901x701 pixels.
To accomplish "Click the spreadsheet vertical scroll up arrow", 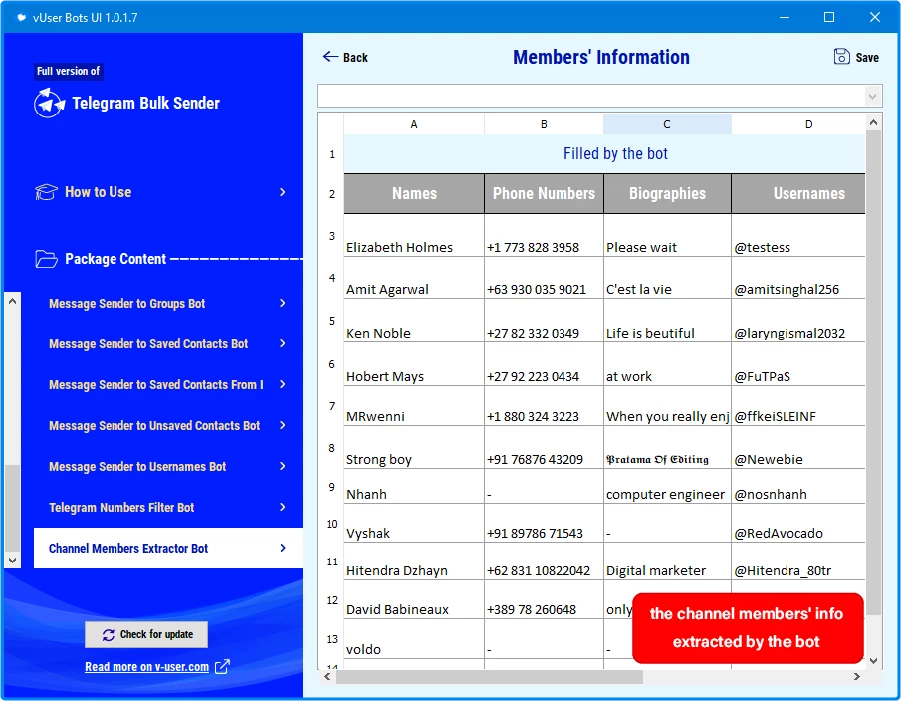I will click(873, 122).
